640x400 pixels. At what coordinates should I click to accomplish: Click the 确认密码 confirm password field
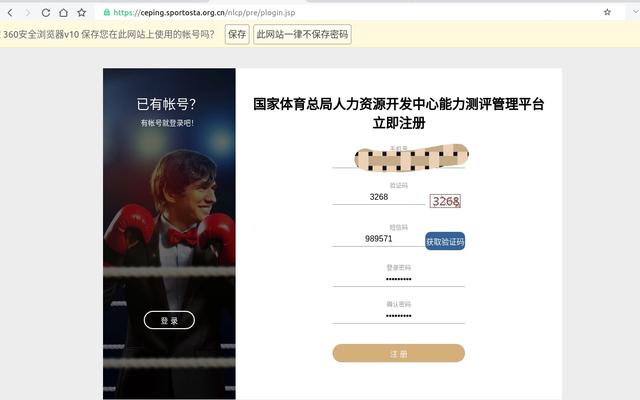tap(399, 316)
